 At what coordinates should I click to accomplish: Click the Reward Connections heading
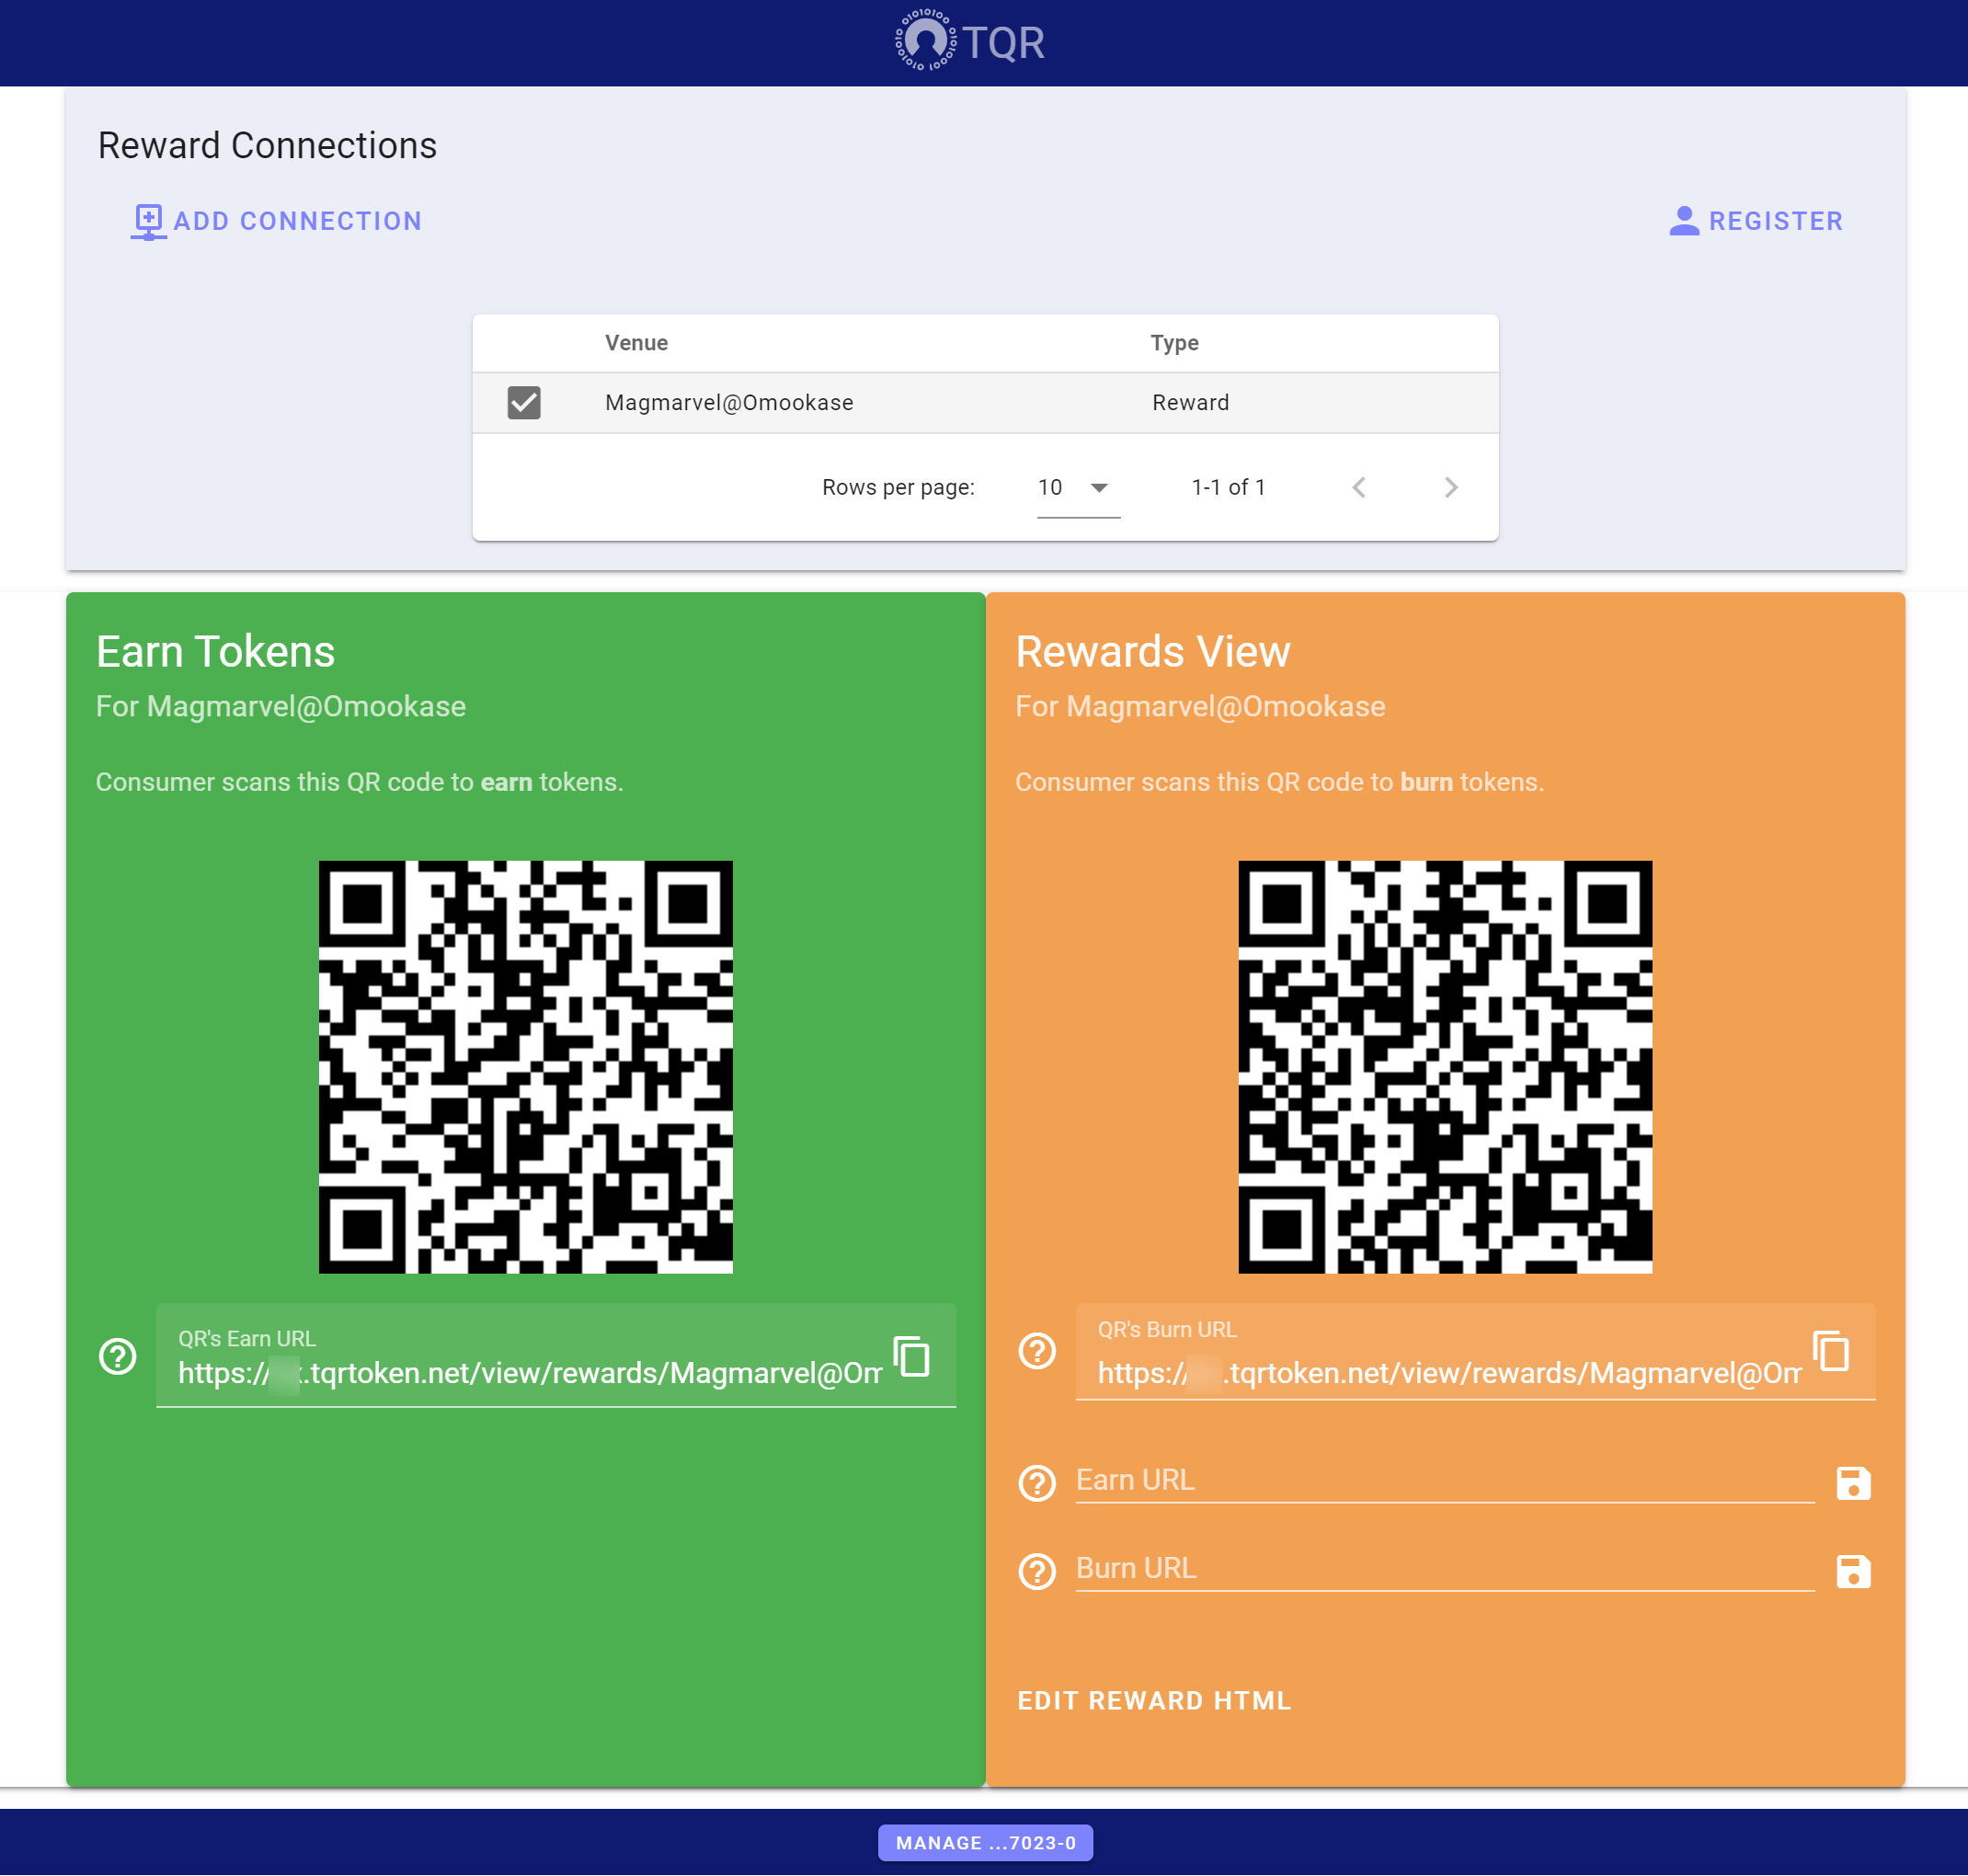(x=267, y=145)
